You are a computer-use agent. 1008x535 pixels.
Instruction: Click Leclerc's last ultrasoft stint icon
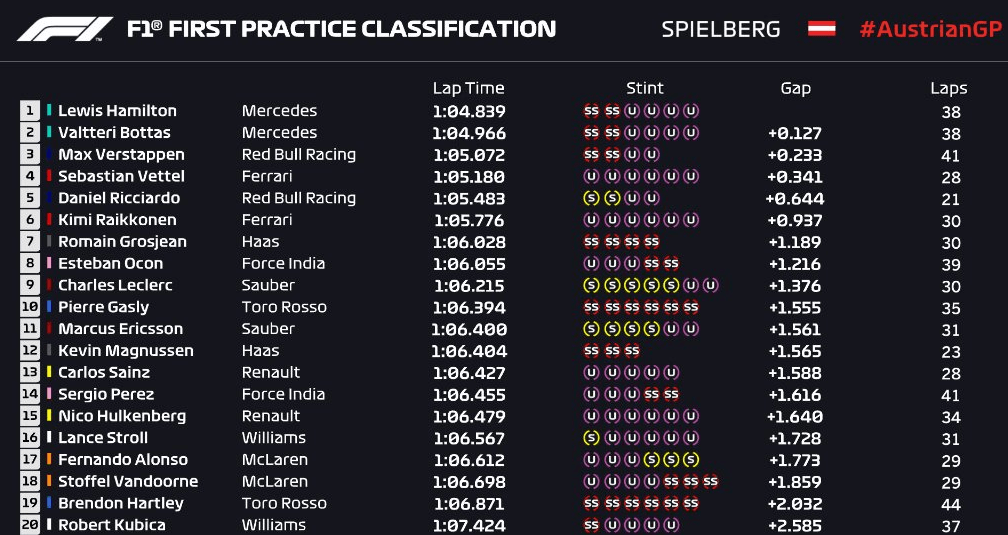coord(710,285)
